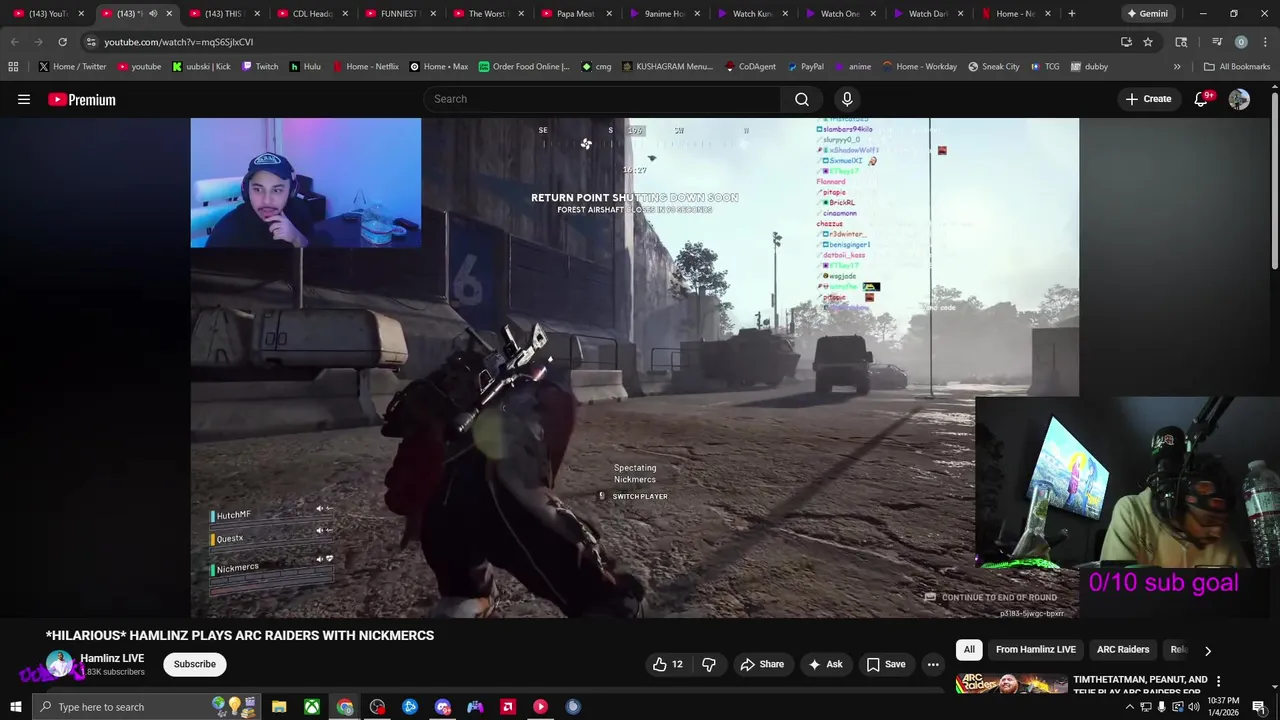
Task: Open the Chrome profile avatar
Action: [1241, 42]
